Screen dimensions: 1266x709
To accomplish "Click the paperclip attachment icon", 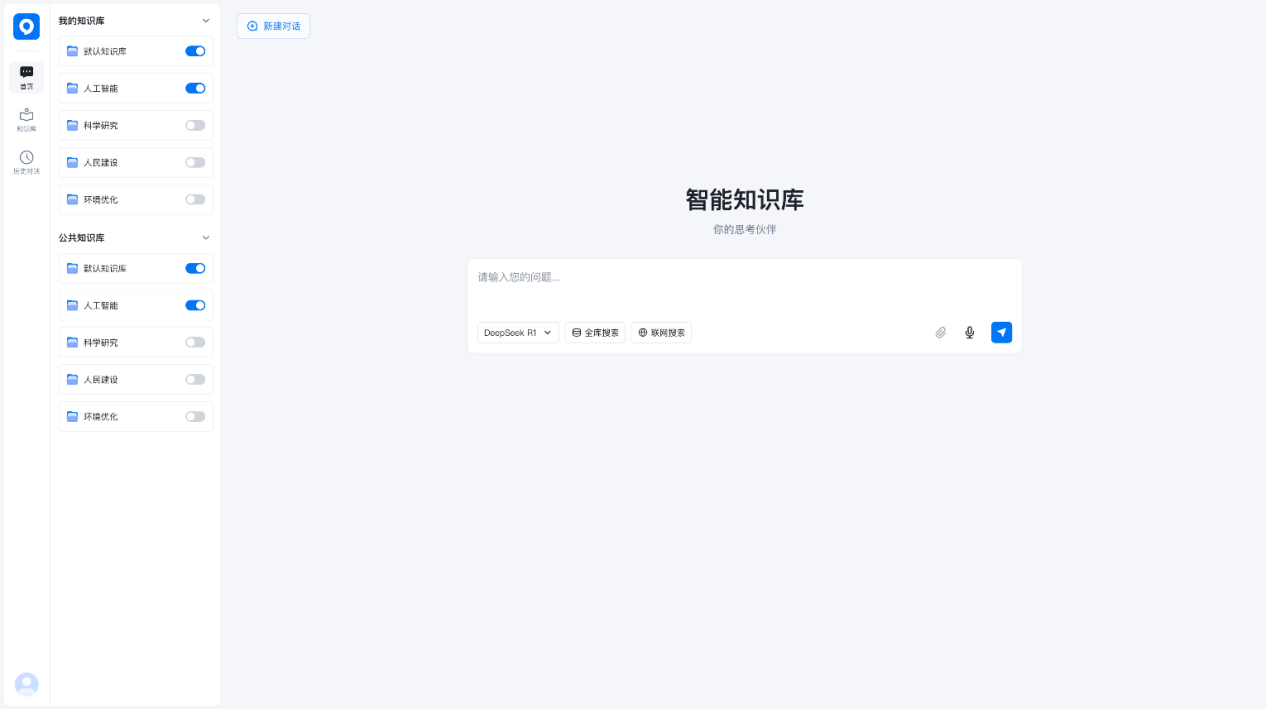I will pos(940,333).
